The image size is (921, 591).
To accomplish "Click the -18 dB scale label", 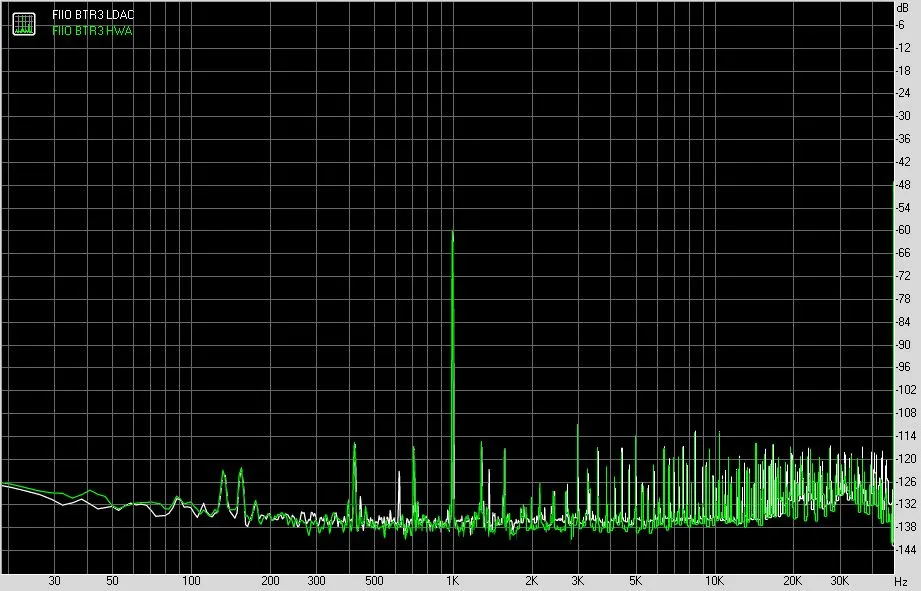I will click(x=903, y=71).
